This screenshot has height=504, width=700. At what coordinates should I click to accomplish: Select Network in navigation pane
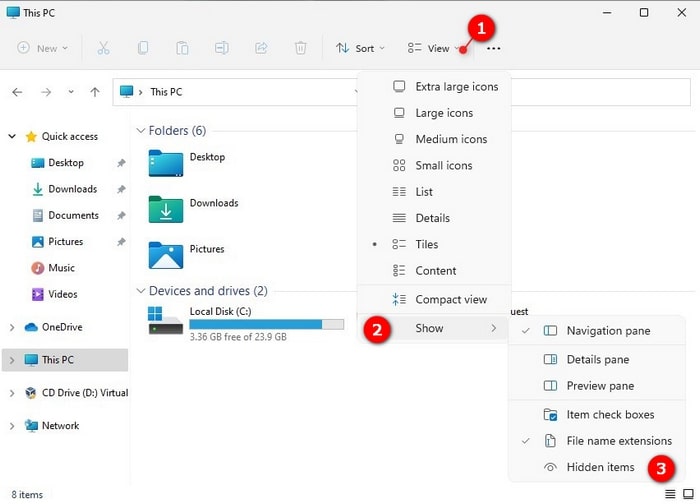[52, 426]
